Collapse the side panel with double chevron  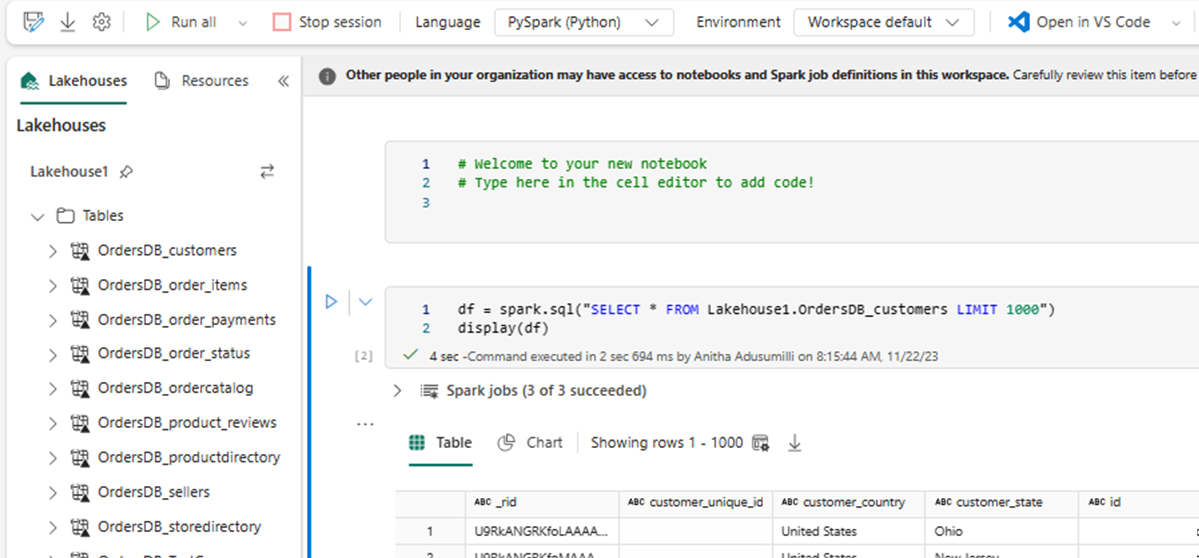point(283,81)
